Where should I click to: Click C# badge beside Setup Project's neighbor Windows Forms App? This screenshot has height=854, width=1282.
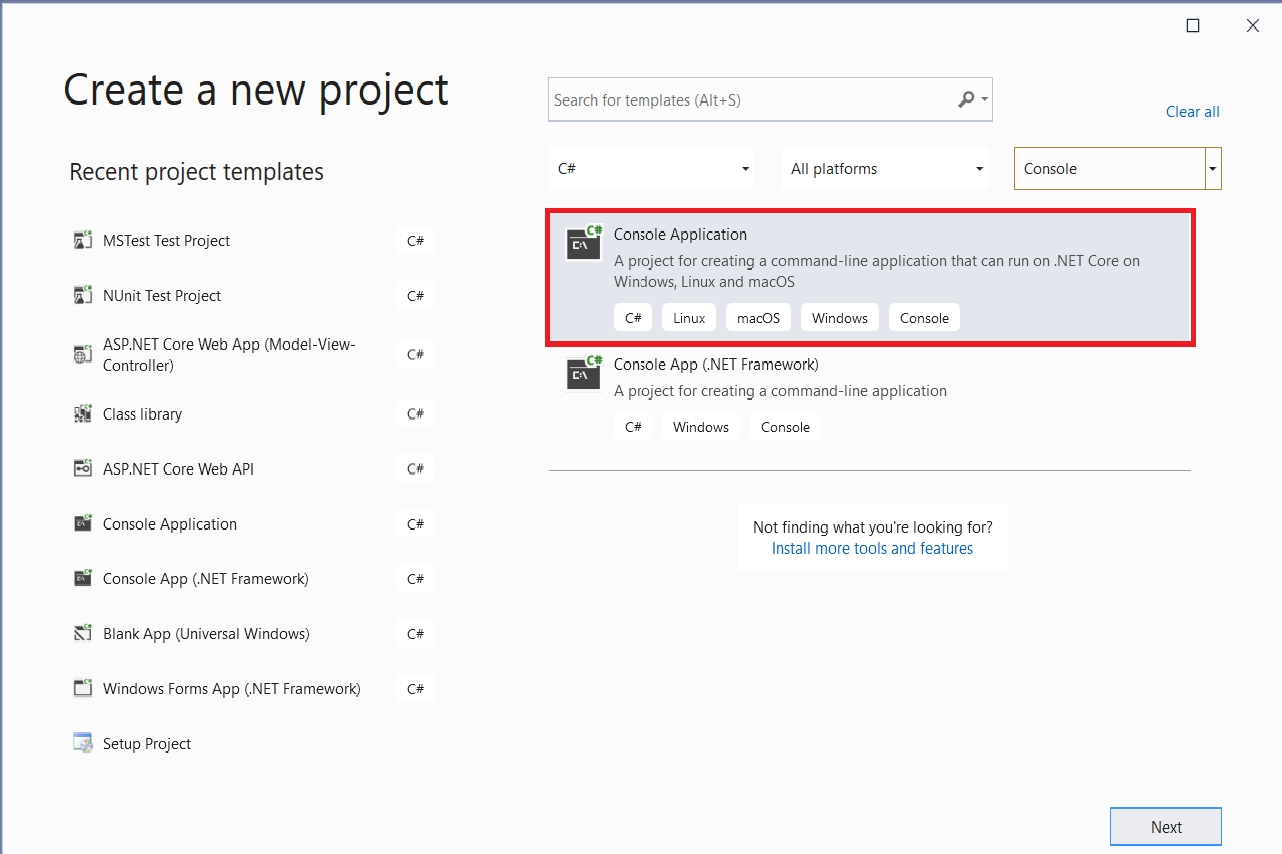415,689
